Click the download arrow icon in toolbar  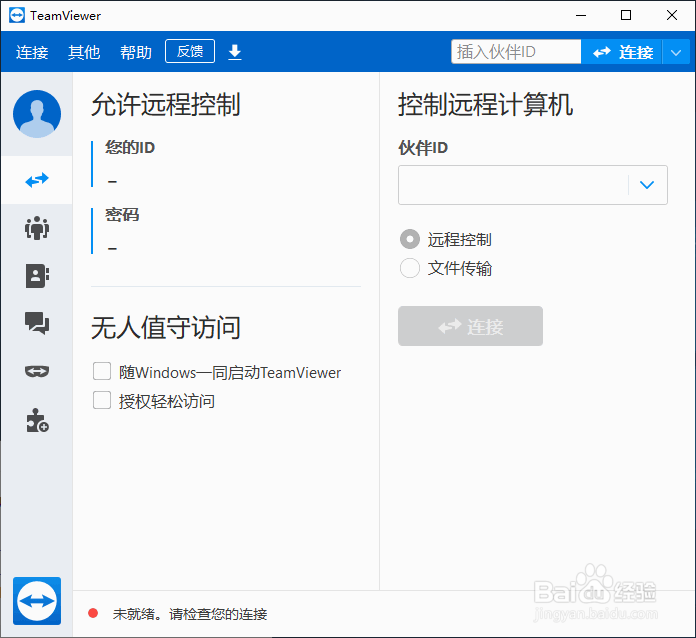235,52
